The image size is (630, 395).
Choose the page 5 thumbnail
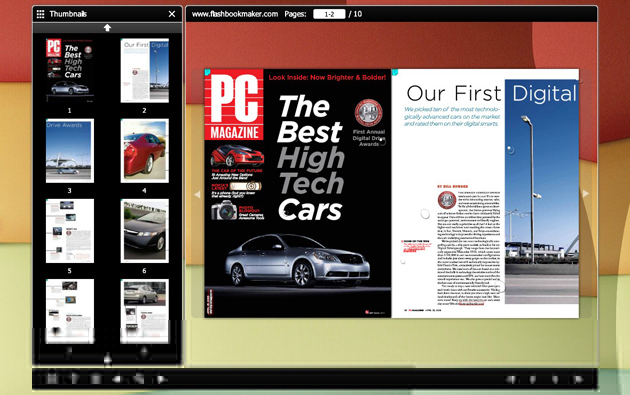click(70, 231)
